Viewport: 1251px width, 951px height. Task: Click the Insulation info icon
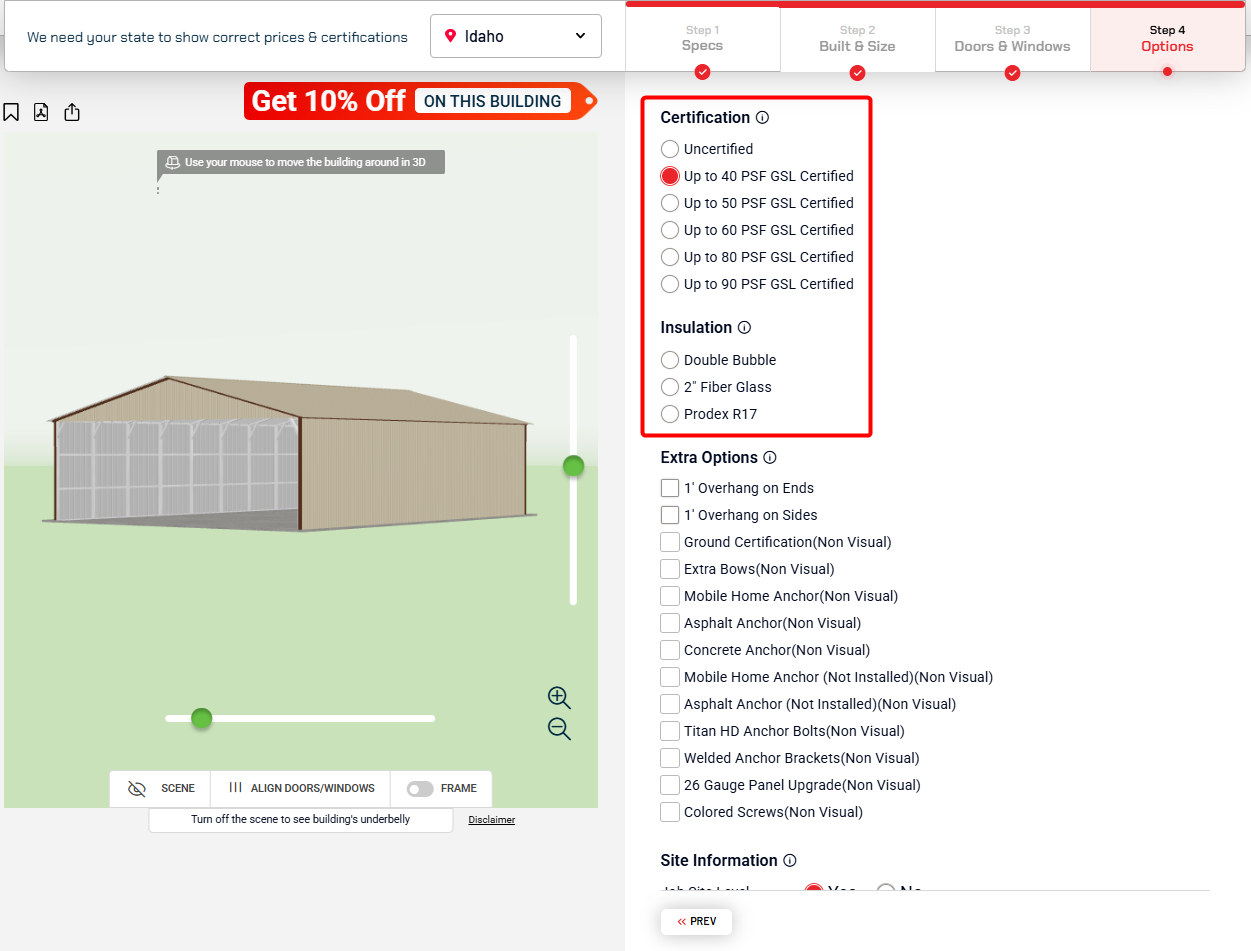744,328
